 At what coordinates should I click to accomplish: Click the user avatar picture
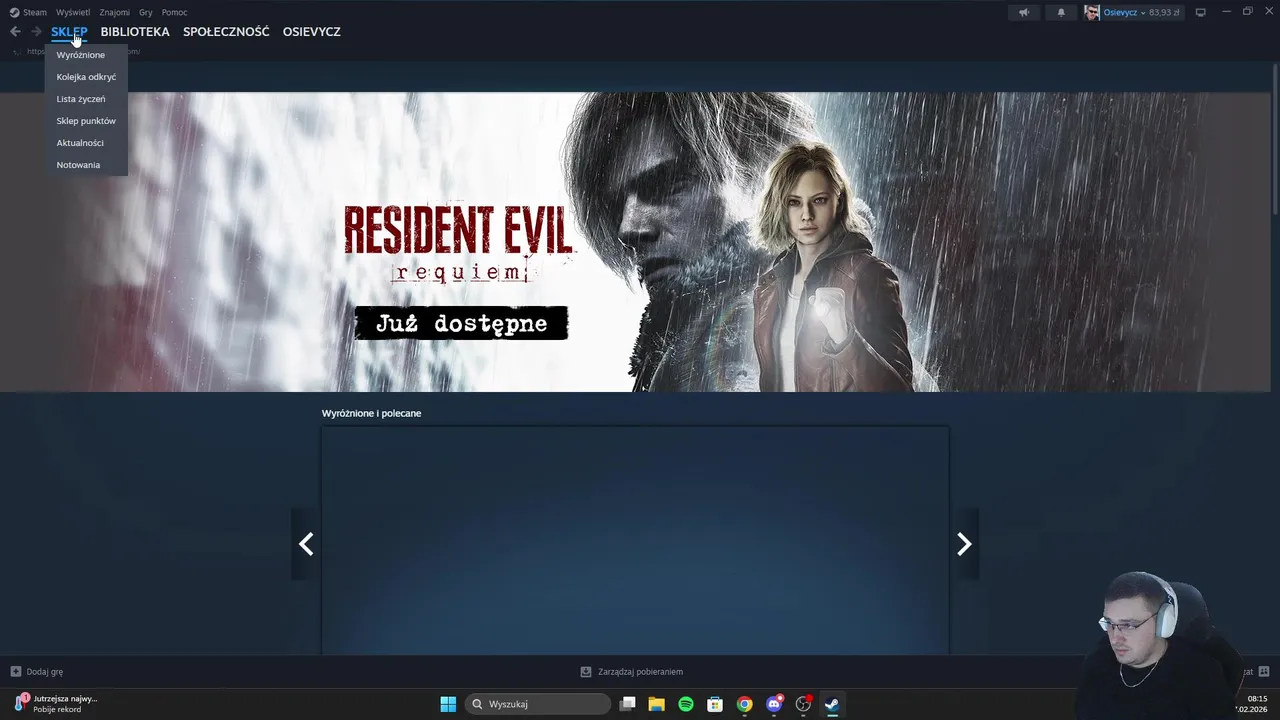[x=1092, y=12]
